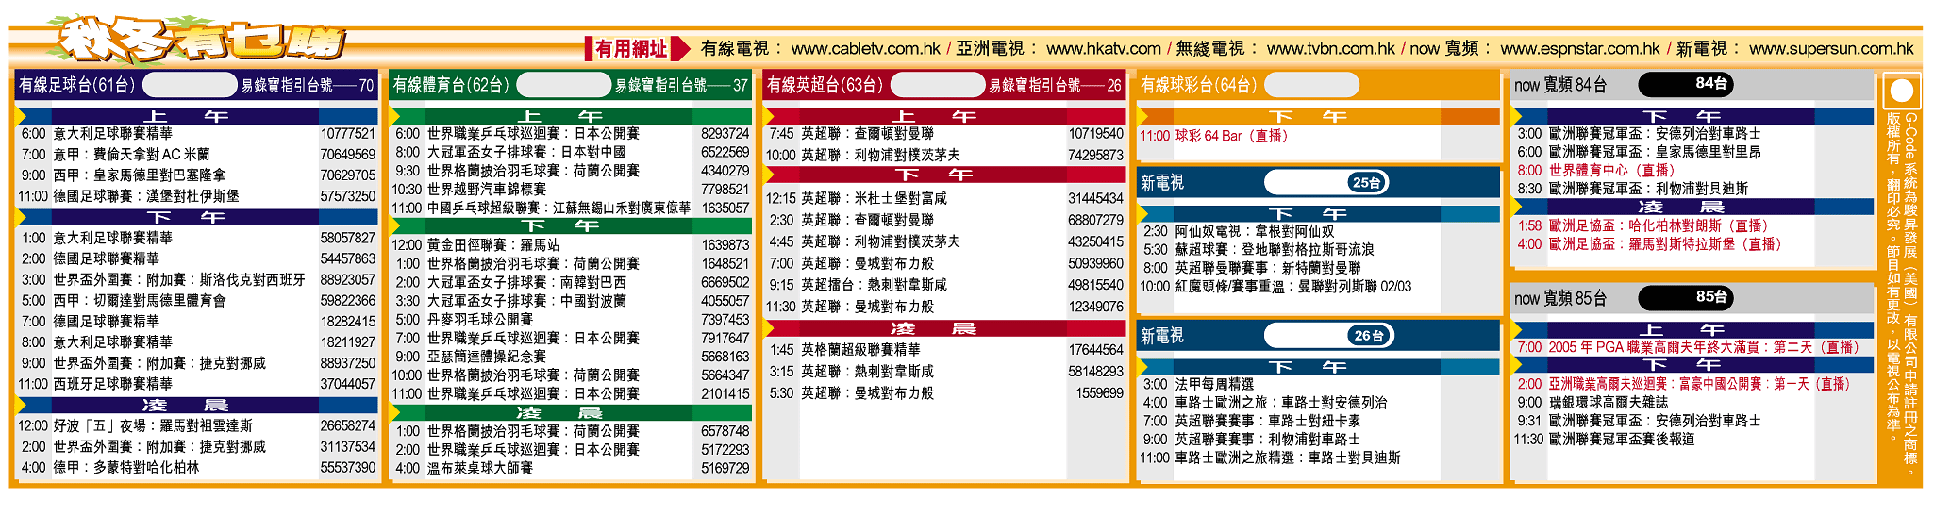
Task: Select the 10:30 世界越野汽車錦標賽 row
Action: [570, 189]
